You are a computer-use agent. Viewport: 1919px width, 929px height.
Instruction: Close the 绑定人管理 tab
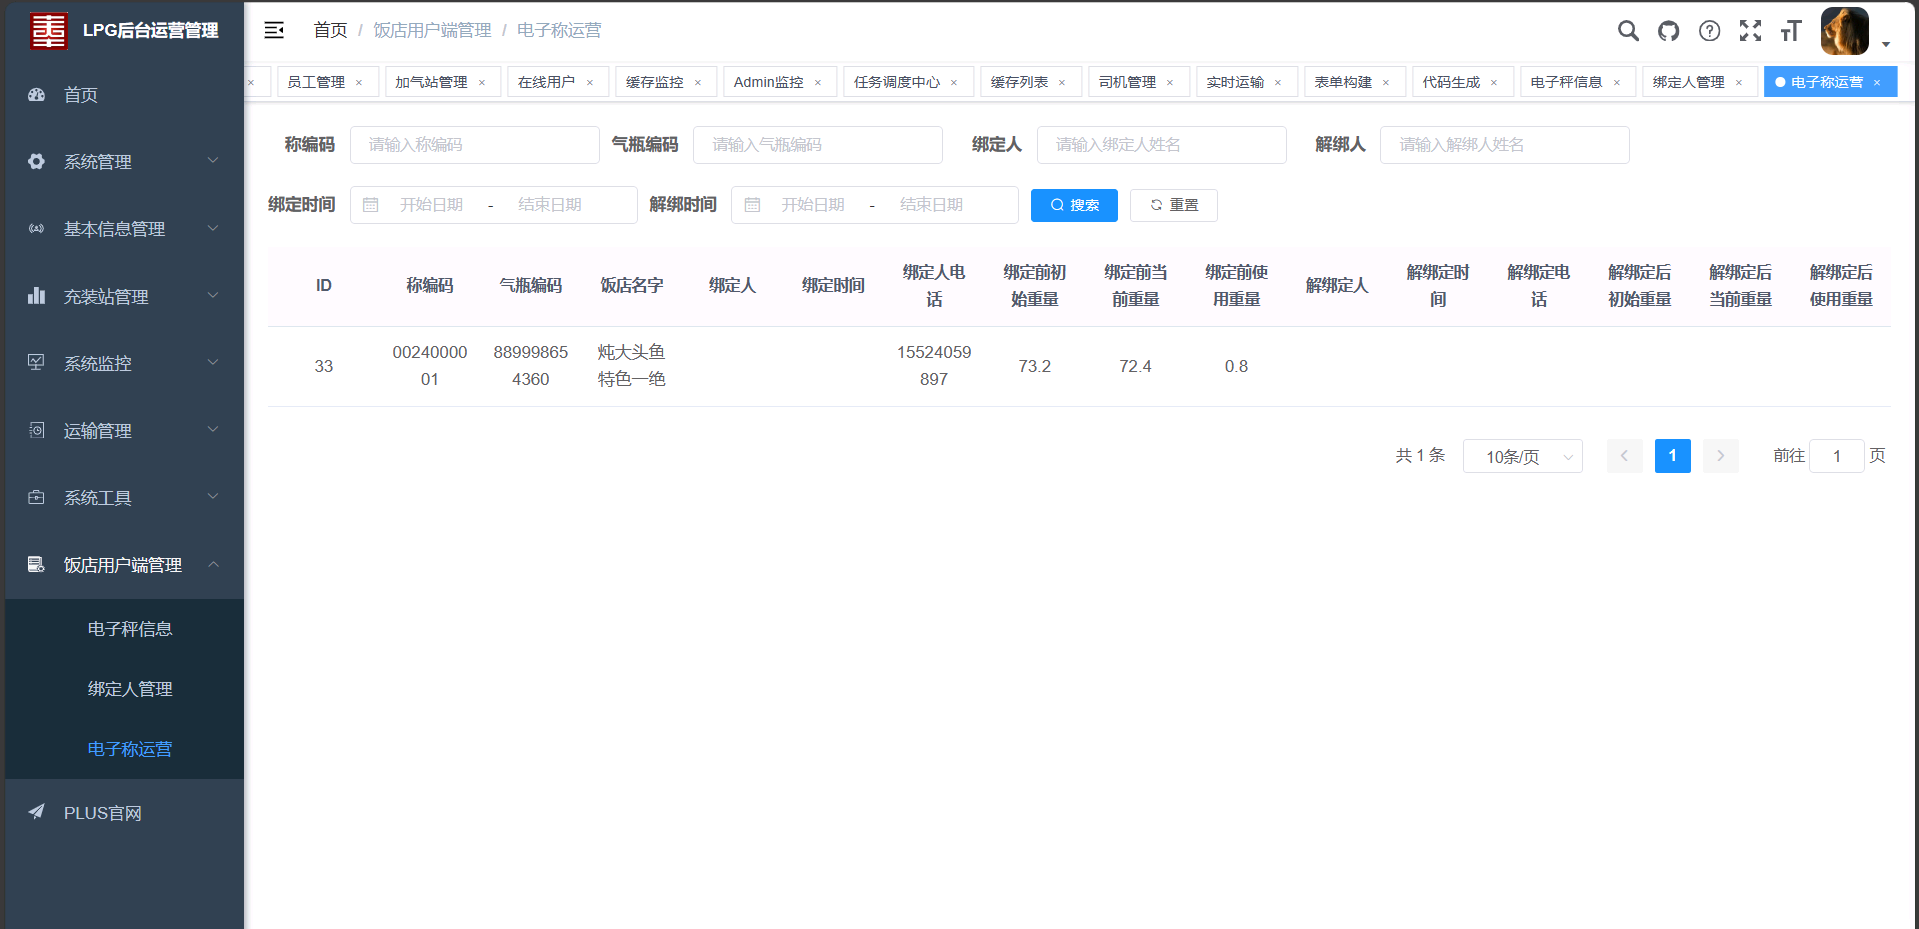(1739, 83)
